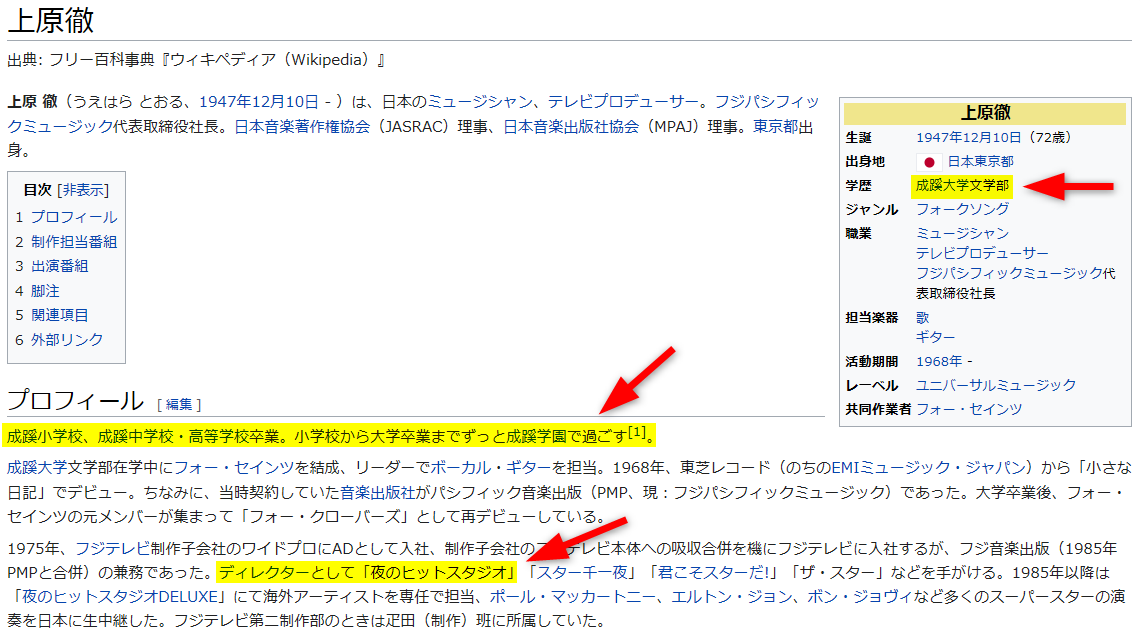Go to 出演番組 in the table of contents
This screenshot has height=634, width=1146.
(59, 266)
